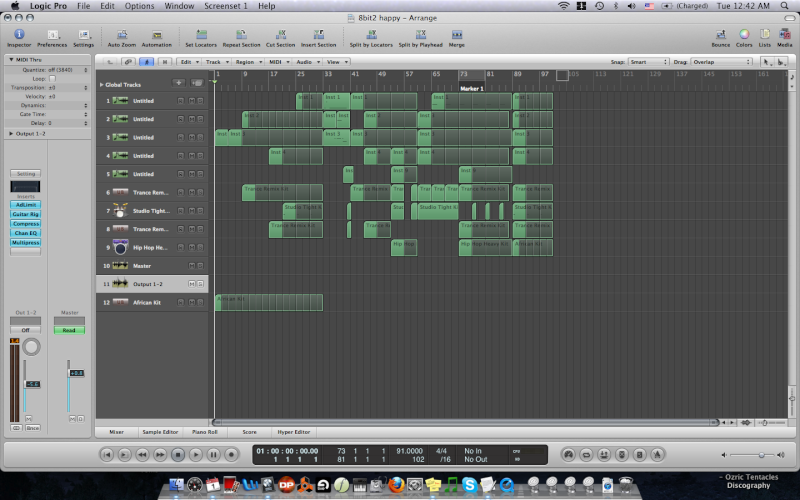
Task: Enable the Loop checkbox in the inspector
Action: [x=52, y=79]
